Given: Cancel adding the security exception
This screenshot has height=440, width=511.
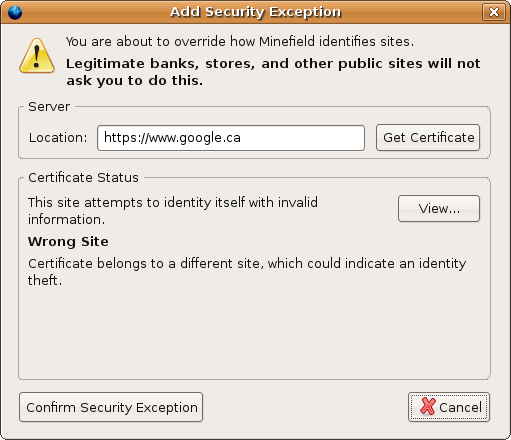Looking at the screenshot, I should [x=449, y=407].
